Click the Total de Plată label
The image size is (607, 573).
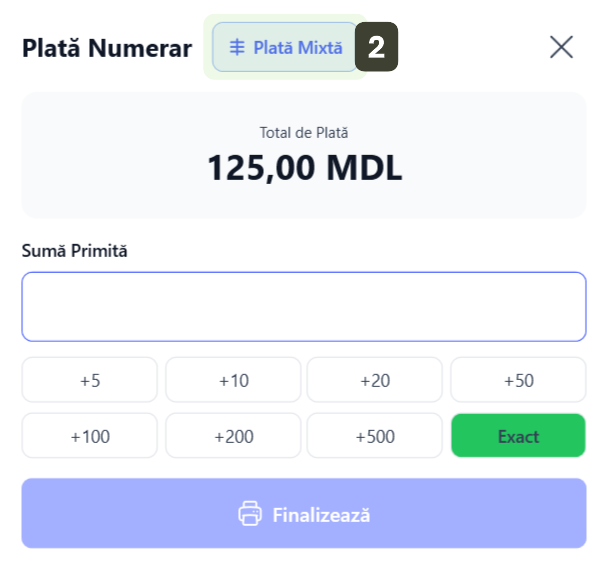[304, 132]
